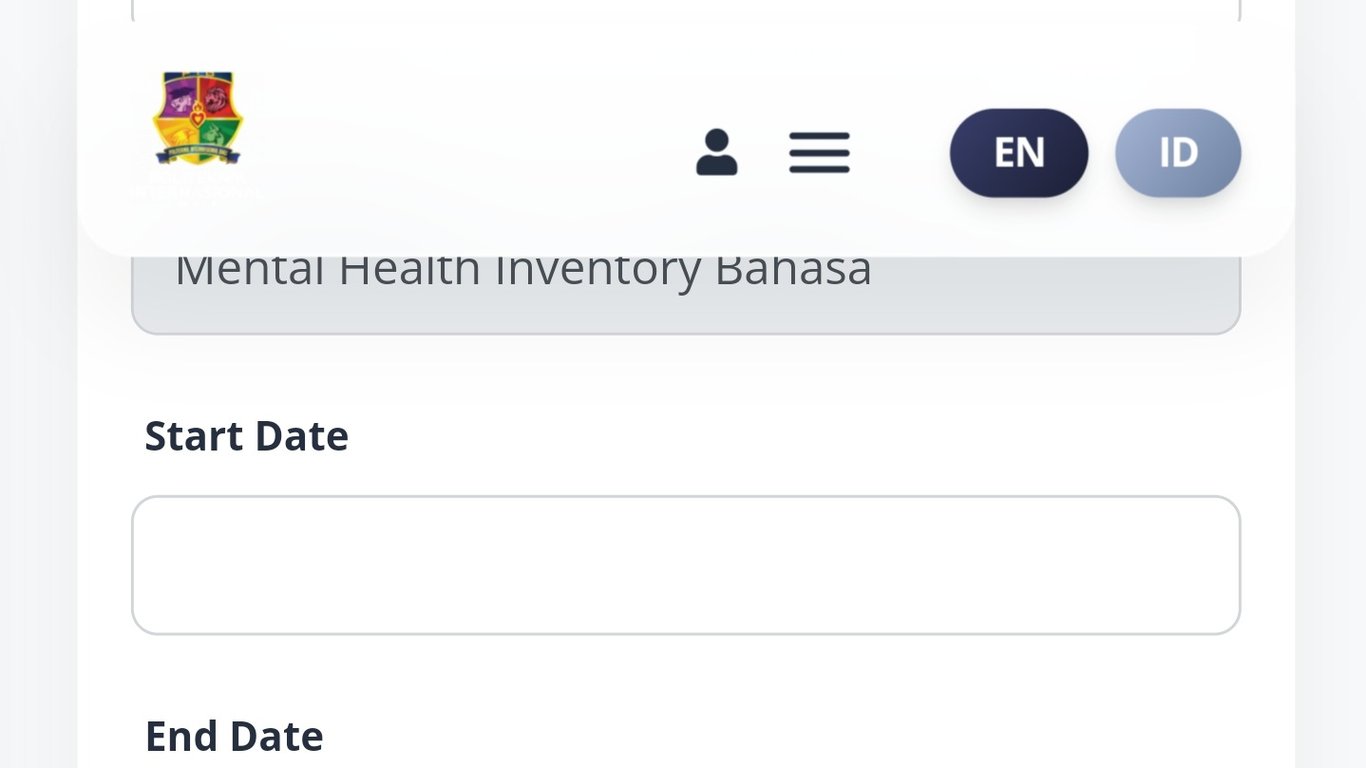This screenshot has width=1366, height=768.
Task: Click the faint text beneath the crest logo
Action: click(x=197, y=191)
